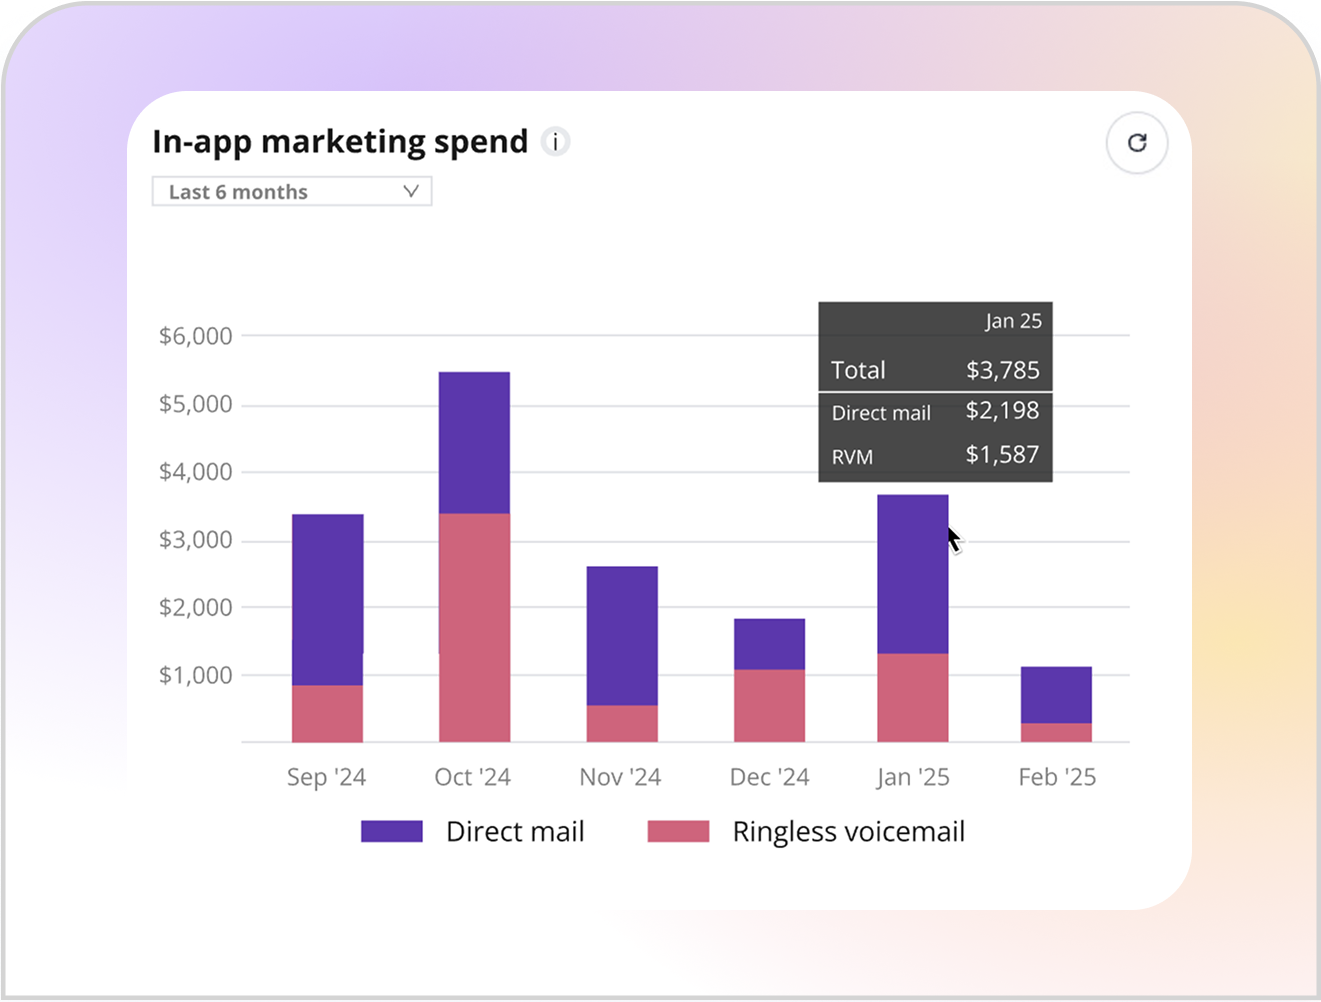Screen dimensions: 1321x1002
Task: Select Oct '24 Ringless voicemail bar segment
Action: pos(474,627)
